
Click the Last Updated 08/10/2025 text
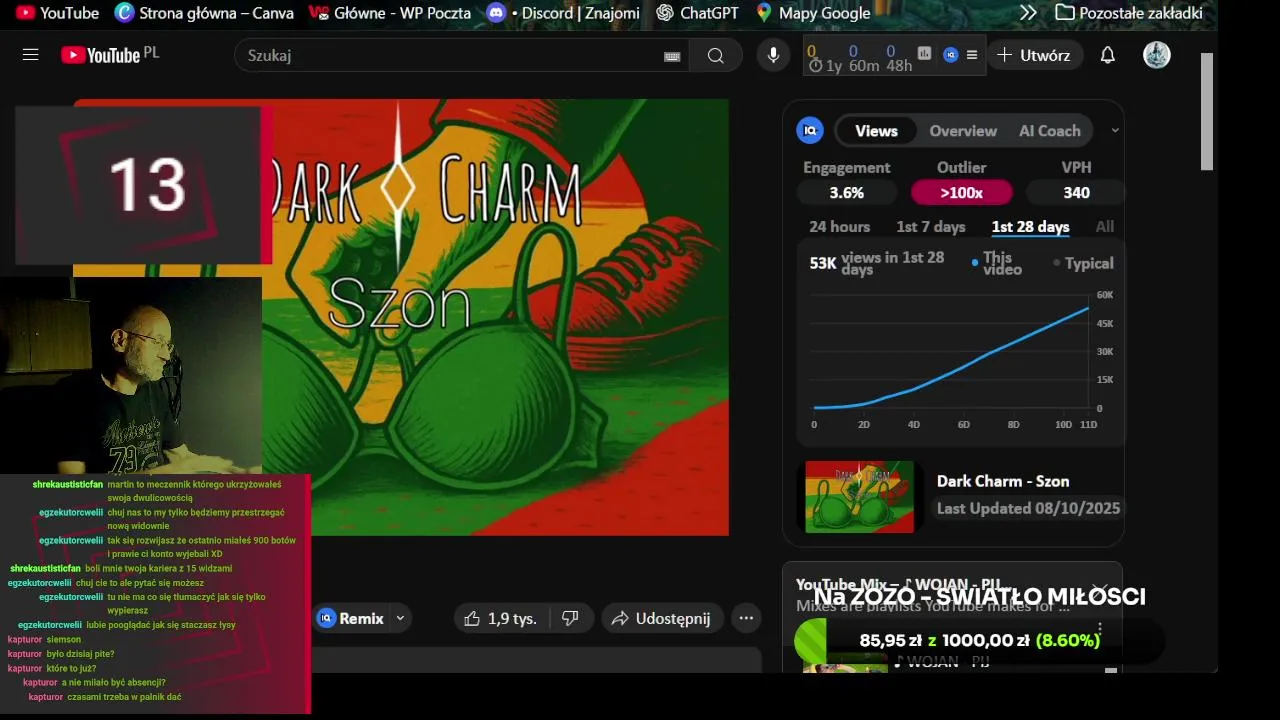(1028, 508)
